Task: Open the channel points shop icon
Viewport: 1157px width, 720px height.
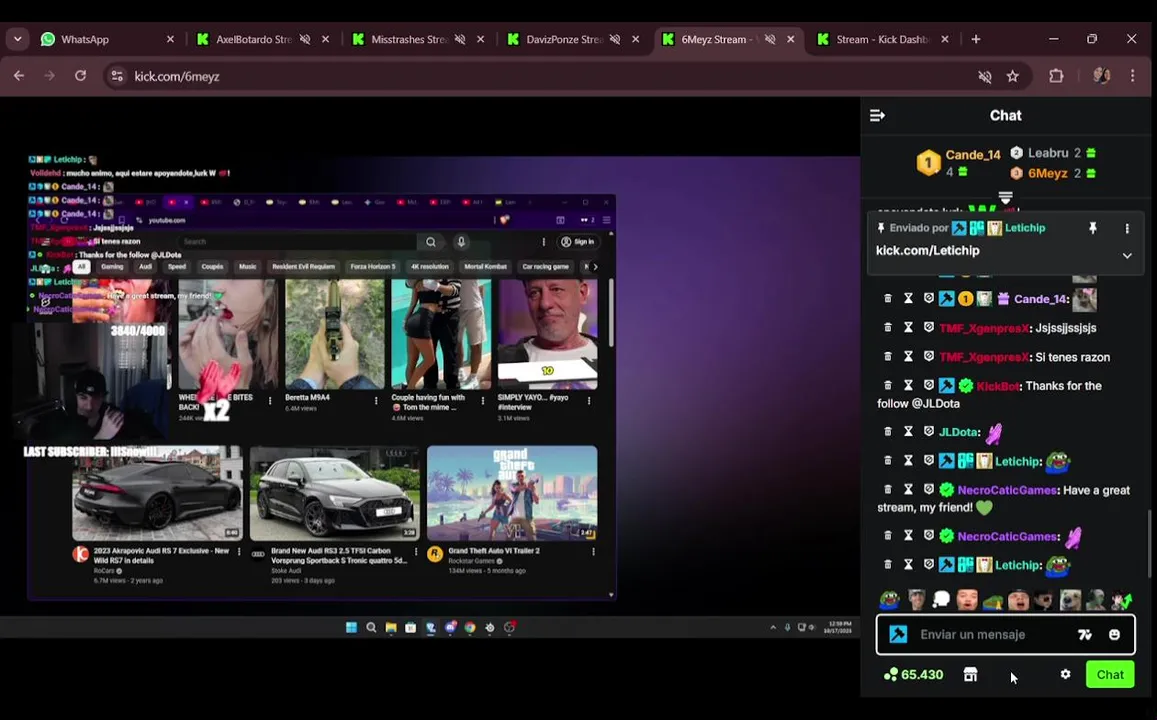Action: click(x=970, y=674)
